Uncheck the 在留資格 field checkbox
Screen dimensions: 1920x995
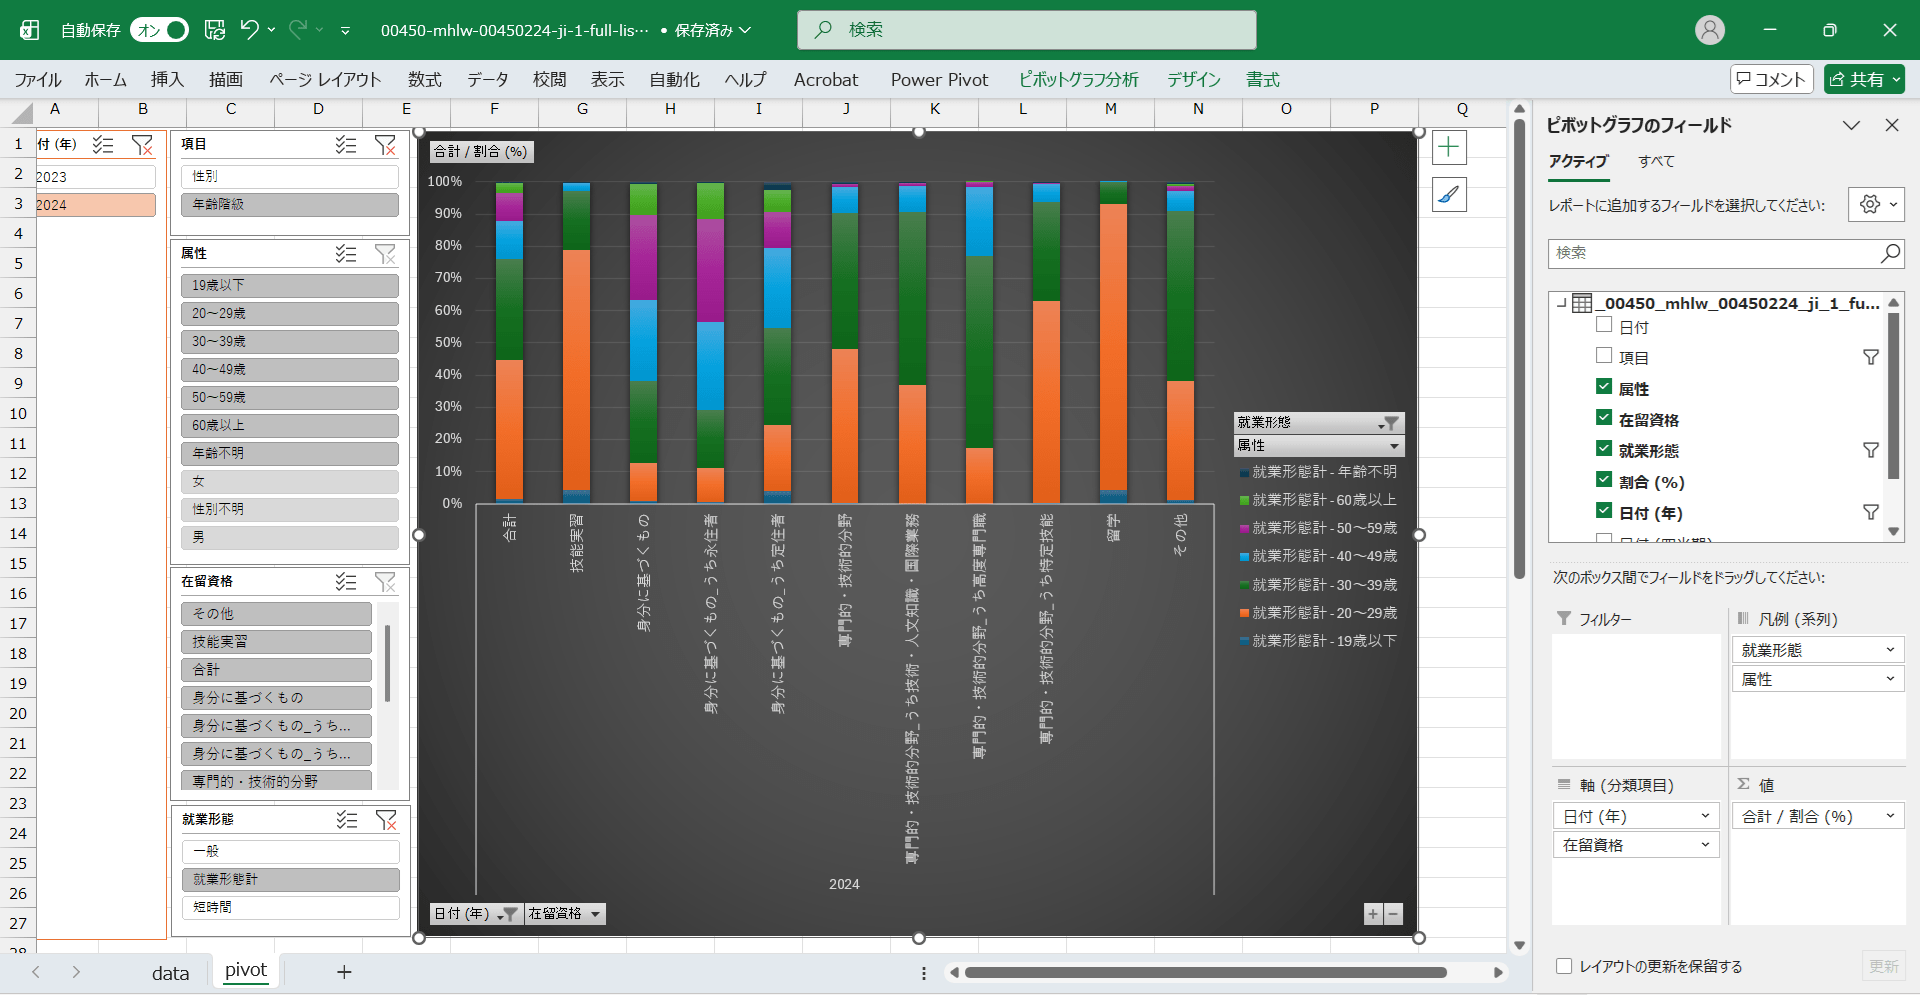(1604, 418)
